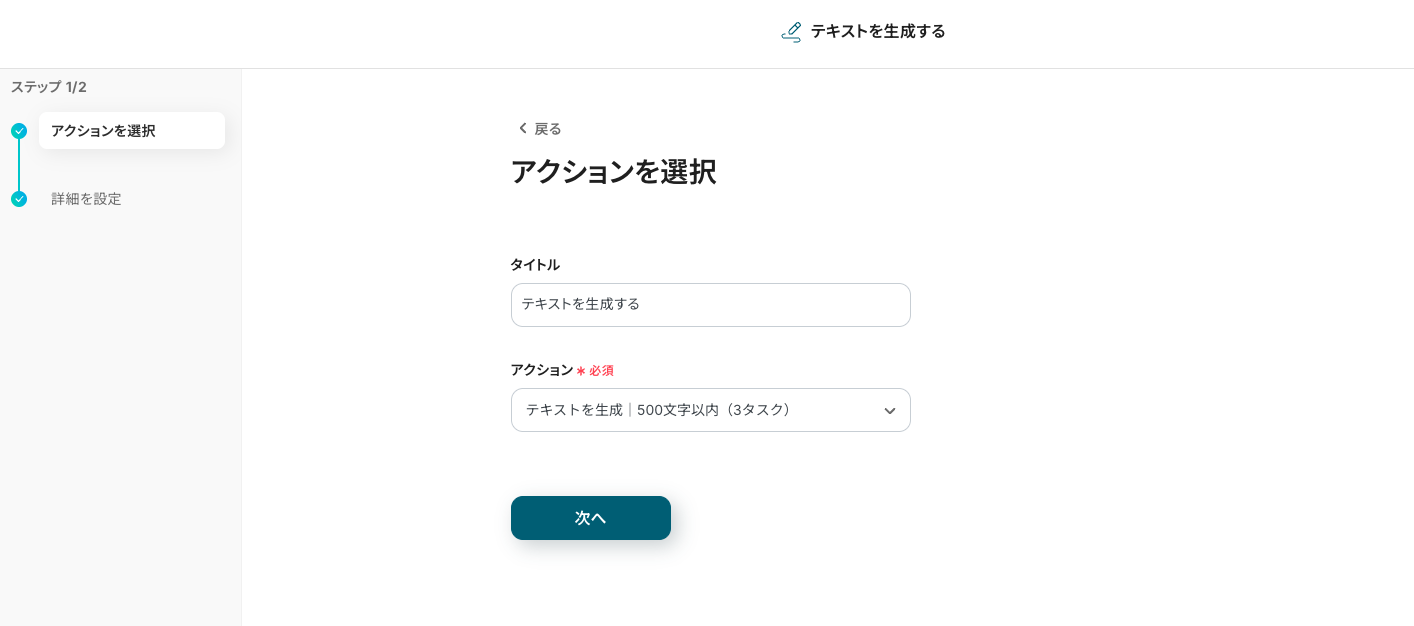Click the connector line between the steps

coord(19,165)
